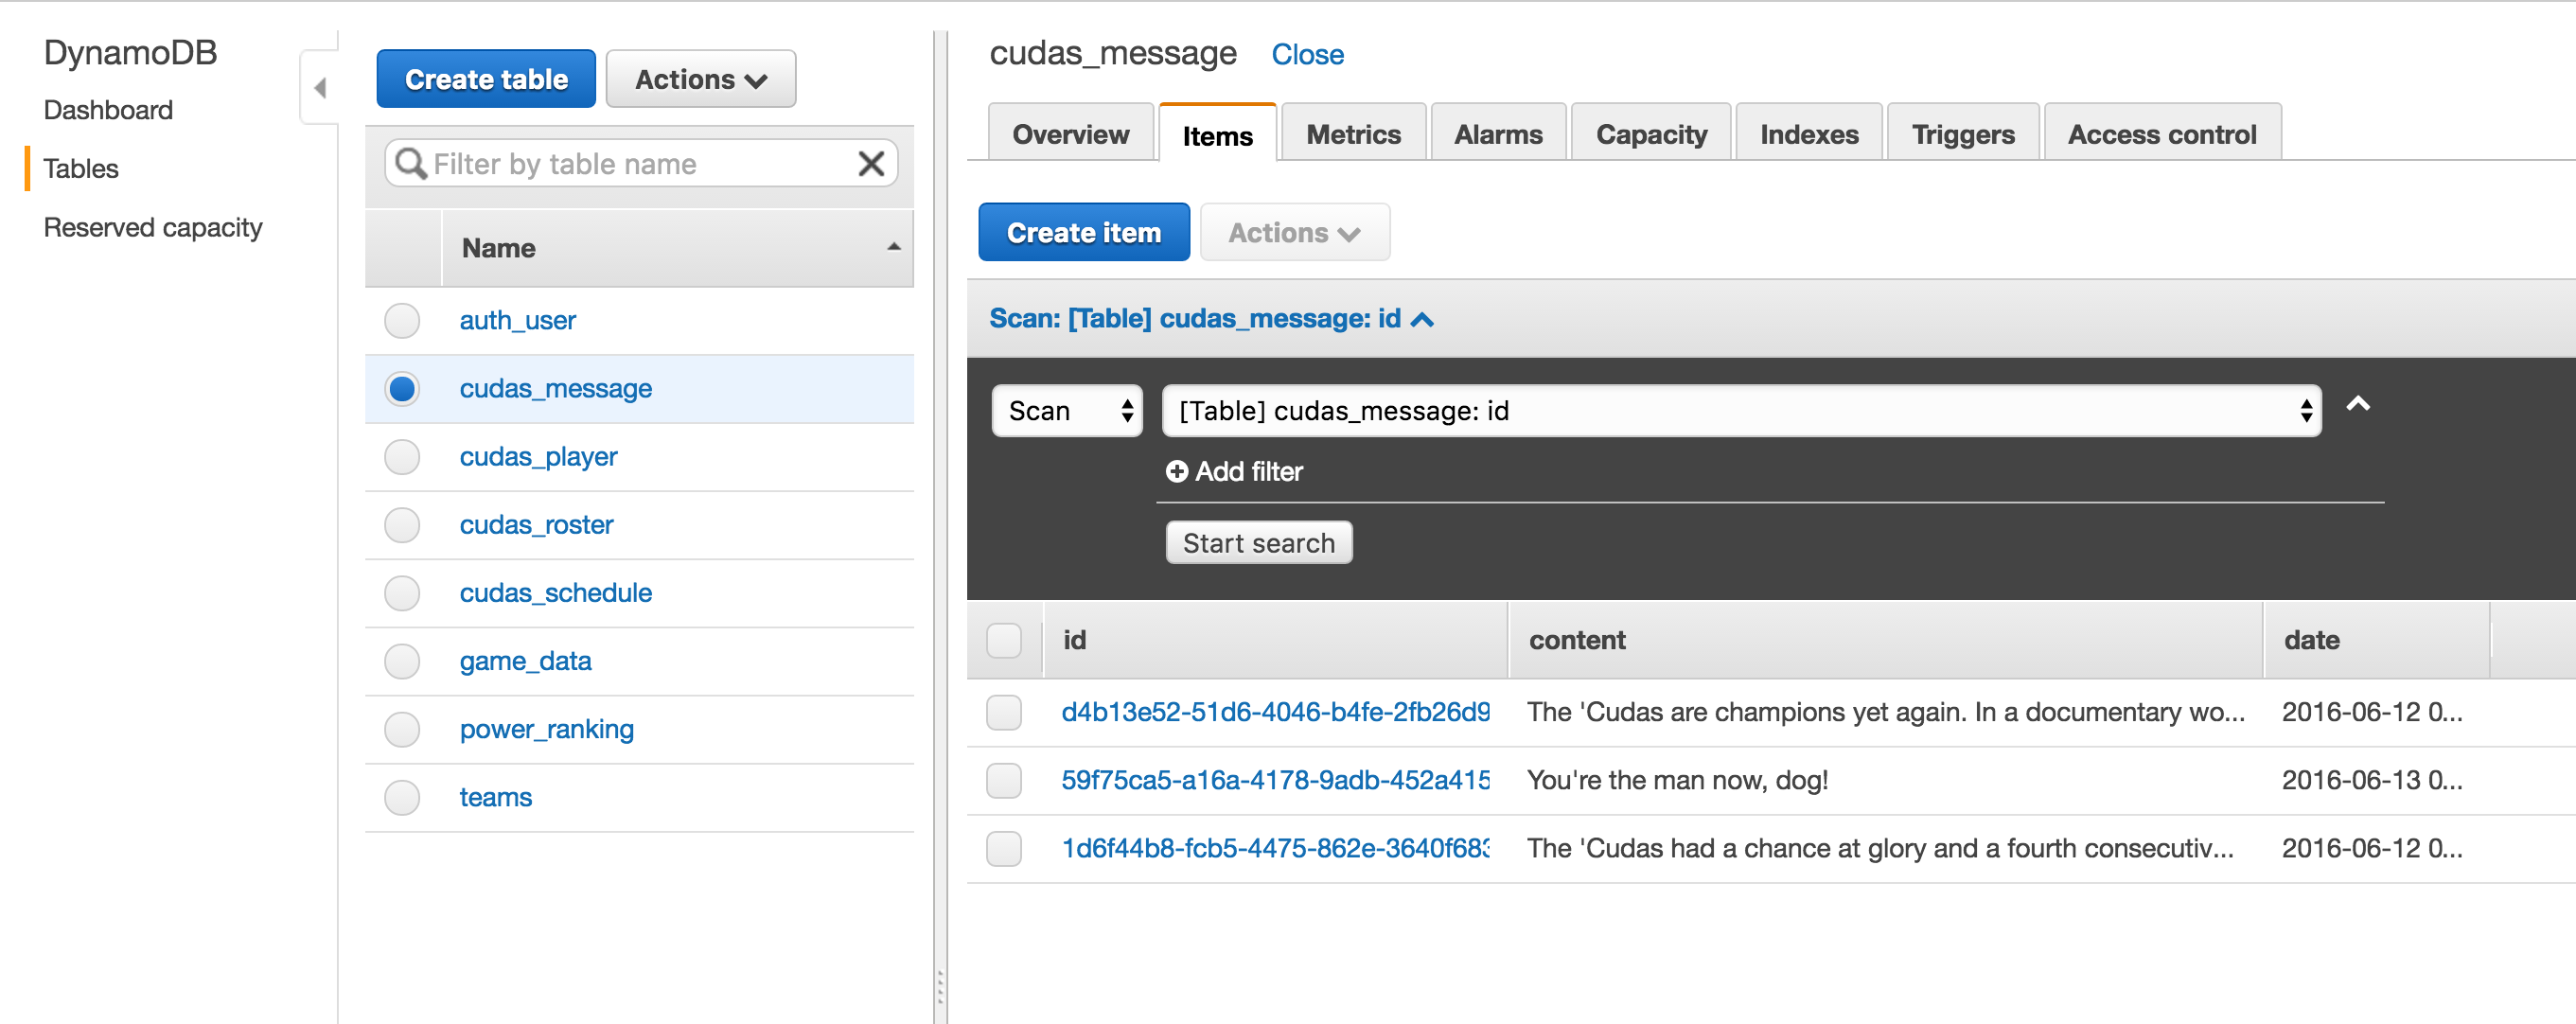This screenshot has width=2576, height=1024.
Task: Click "The 'Cudas had a chance at glory" cell
Action: click(x=1880, y=848)
